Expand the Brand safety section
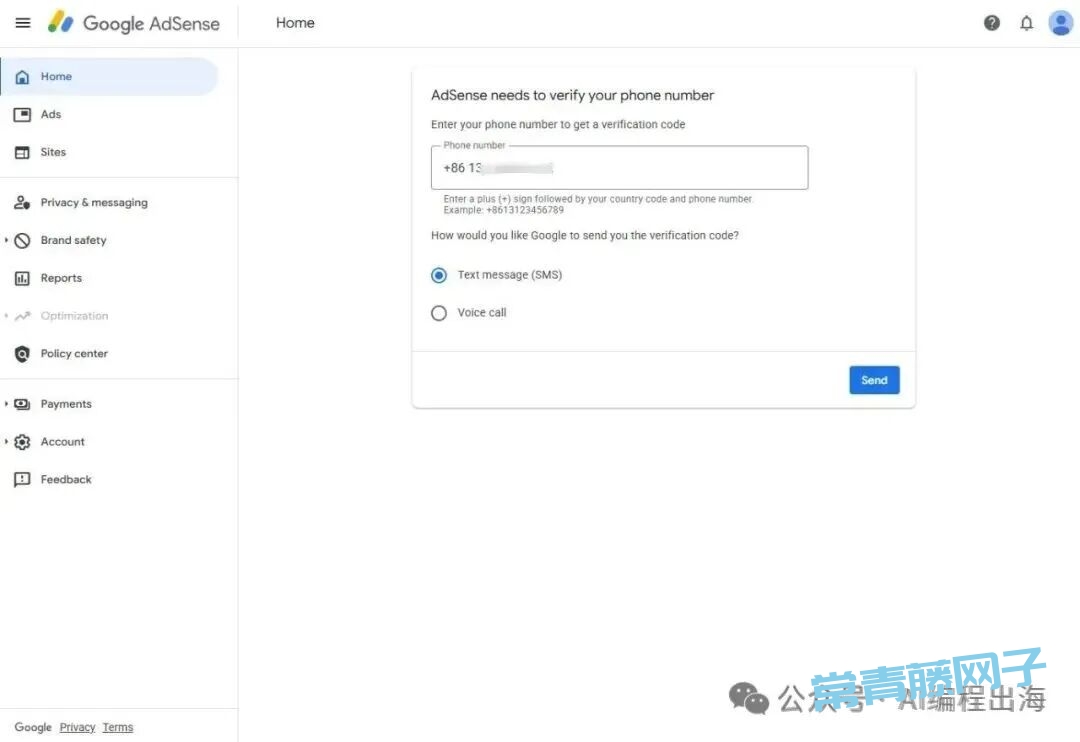Screen dimensions: 1080x742 7,241
